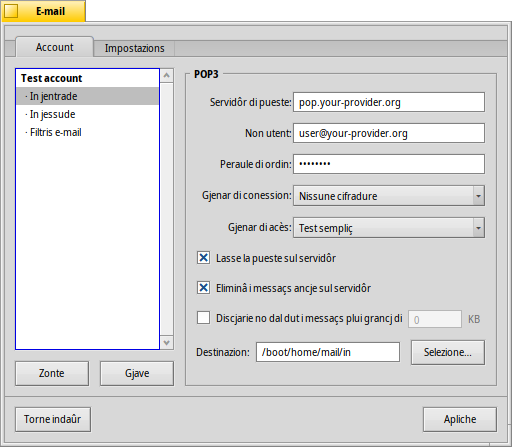Select the Account tab
Viewport: 512px width, 447px height.
tap(55, 47)
